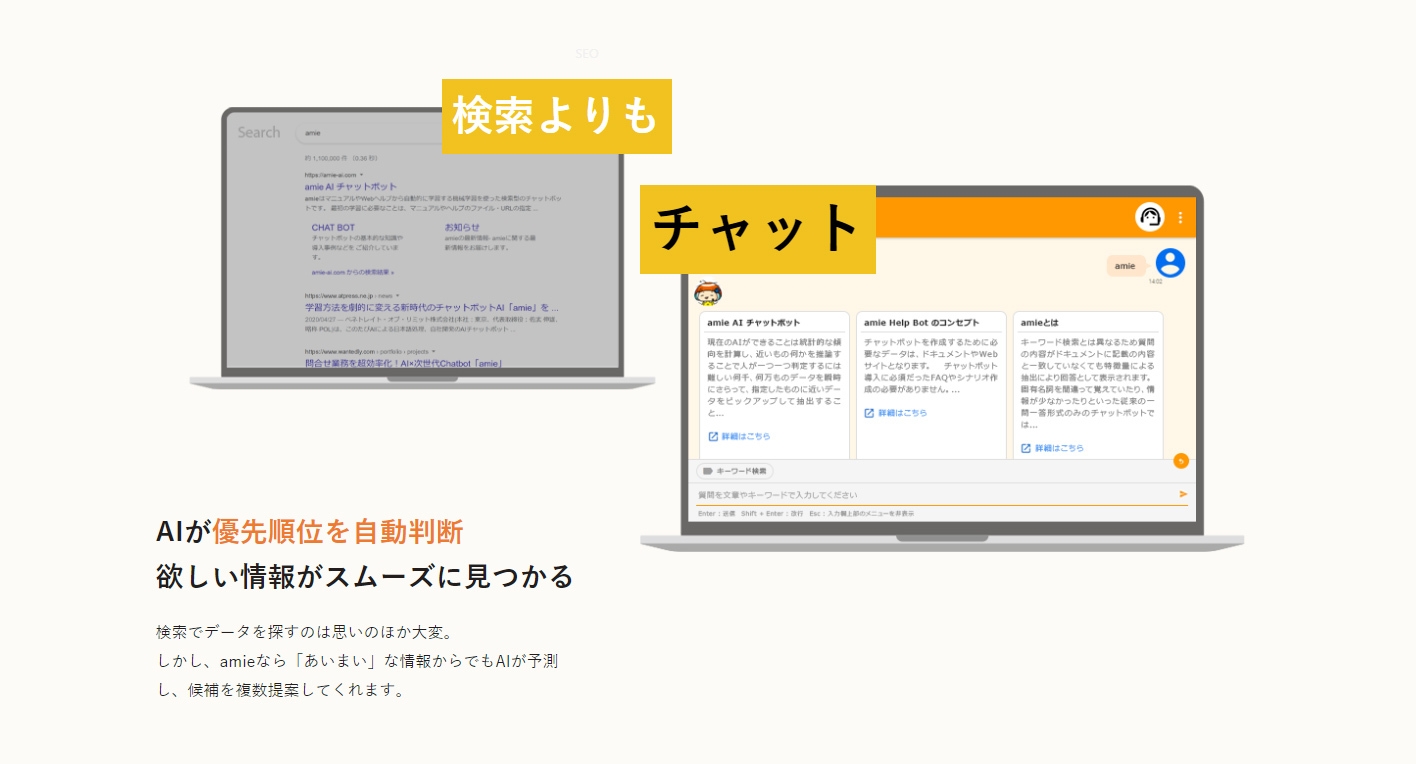
Task: Open 詳細はこちら link in amie AI チャットボット card
Action: [x=739, y=437]
